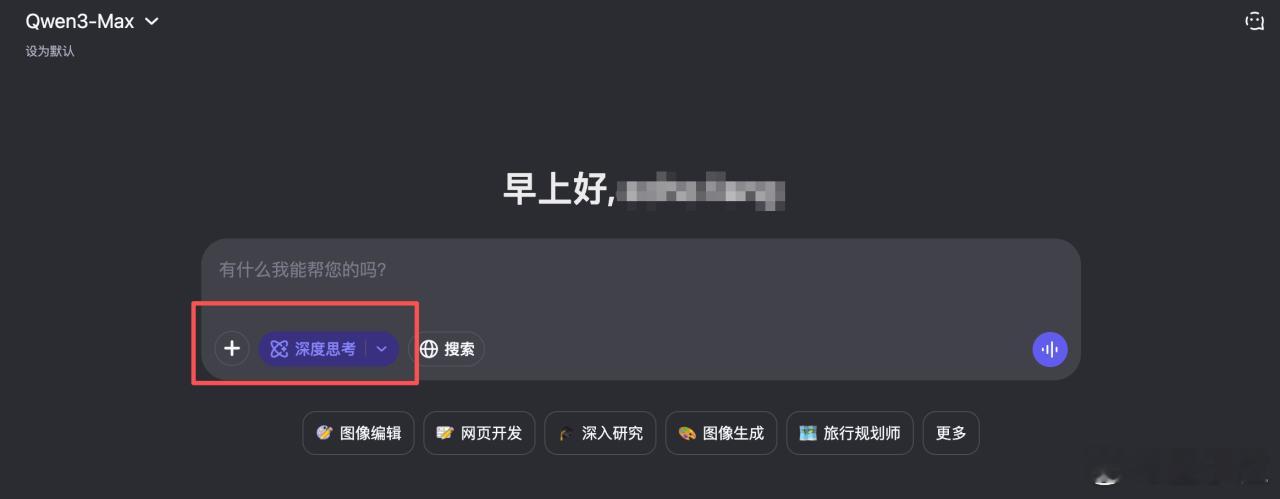
Task: Toggle the 搜索 web search option
Action: pyautogui.click(x=447, y=349)
